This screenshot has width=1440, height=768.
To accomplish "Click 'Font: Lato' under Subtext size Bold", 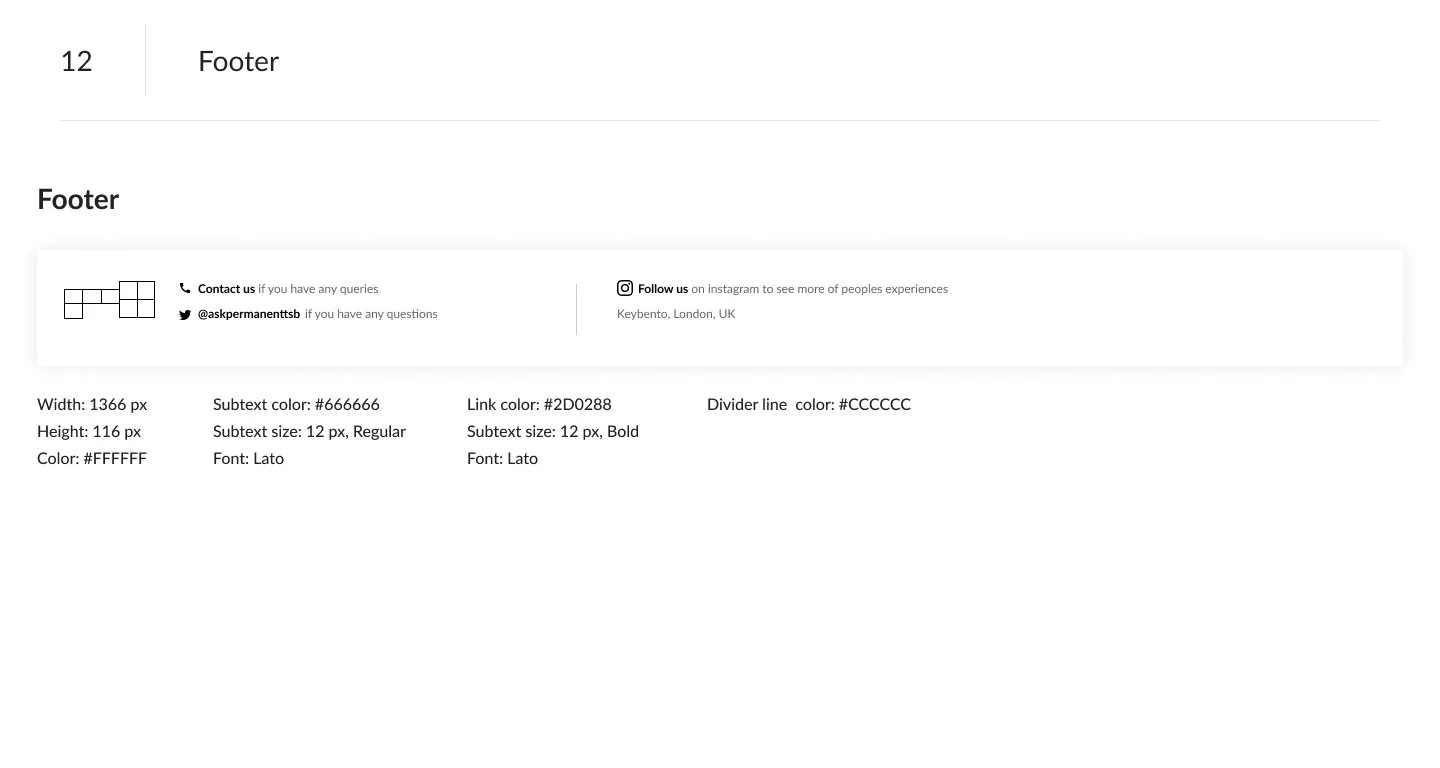I will click(x=502, y=458).
